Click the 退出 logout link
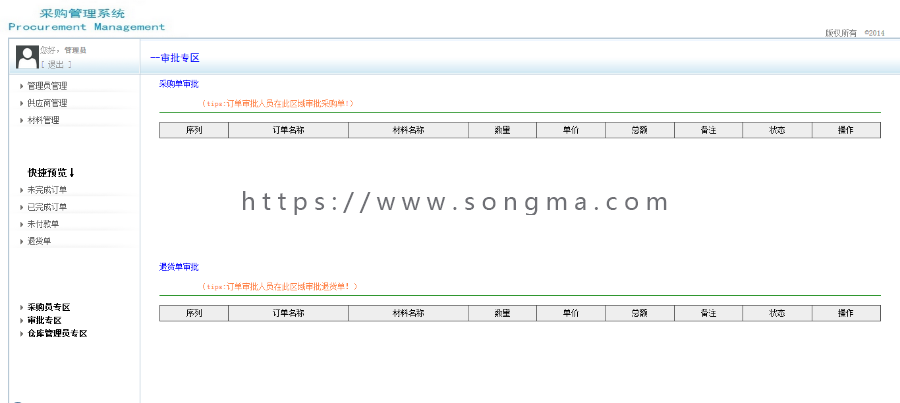900x403 pixels. 56,64
